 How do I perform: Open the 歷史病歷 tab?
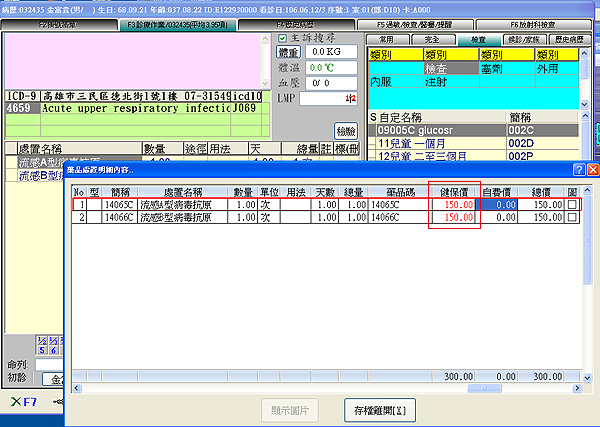pos(571,38)
